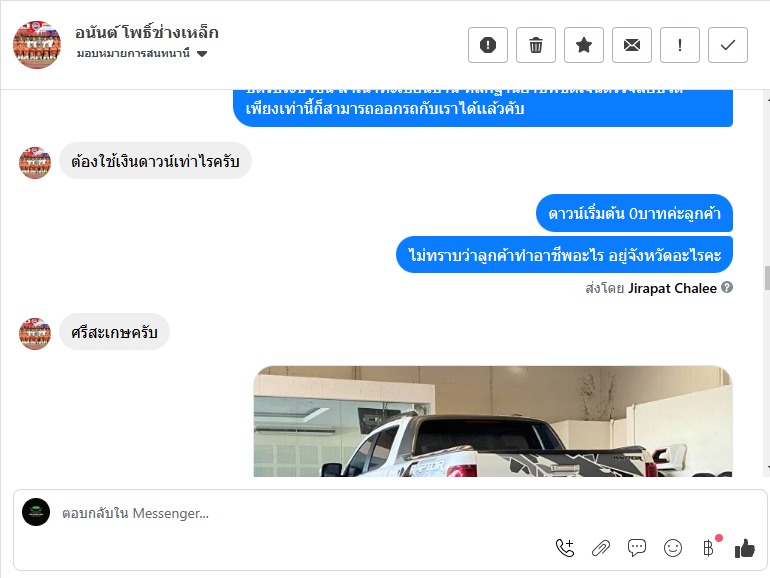The width and height of the screenshot is (770, 578).
Task: Click the chat scrollbar thumb
Action: 767,278
